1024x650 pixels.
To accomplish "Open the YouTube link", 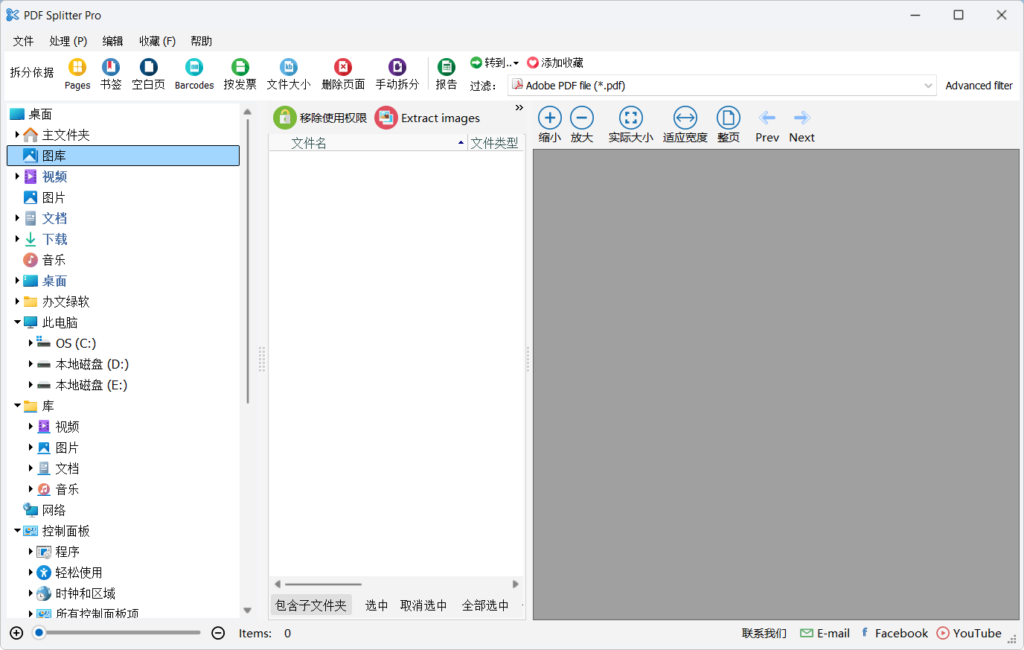I will click(x=969, y=633).
